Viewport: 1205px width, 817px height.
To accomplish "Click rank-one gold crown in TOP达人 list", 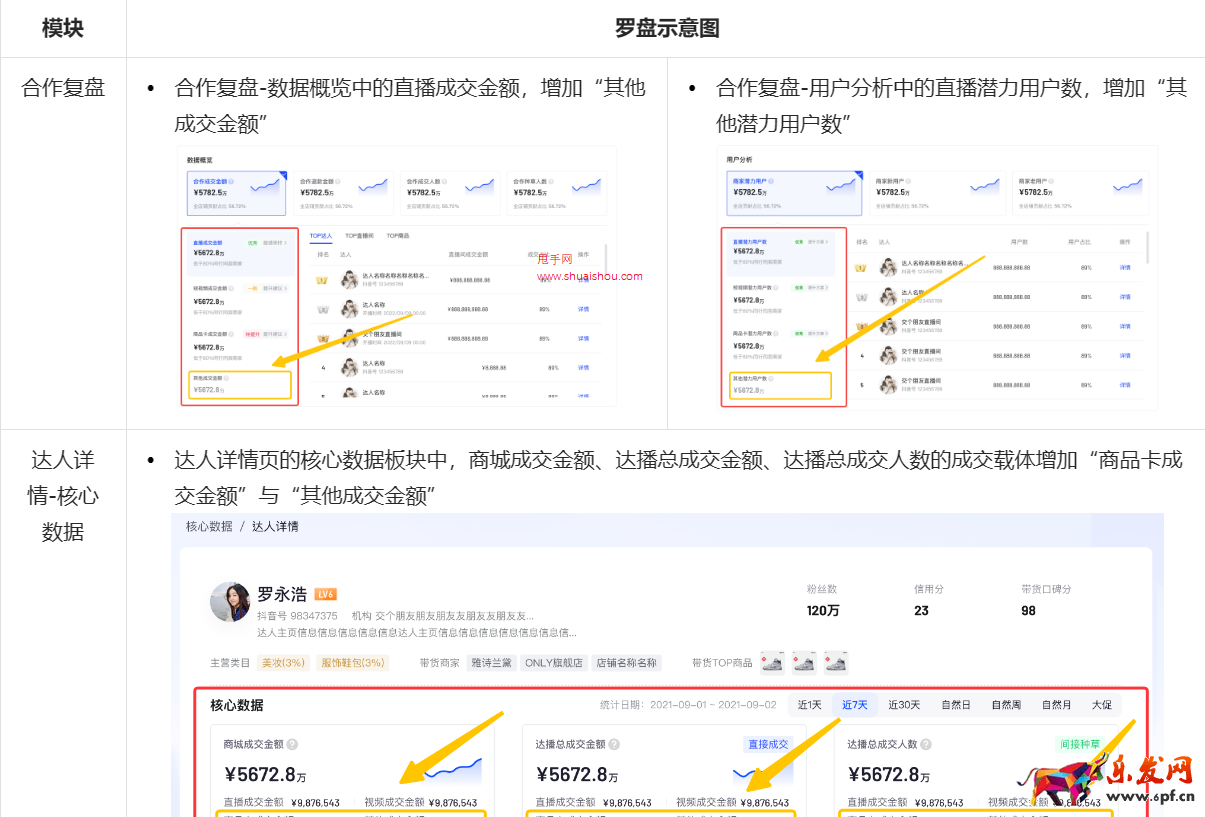I will (323, 280).
